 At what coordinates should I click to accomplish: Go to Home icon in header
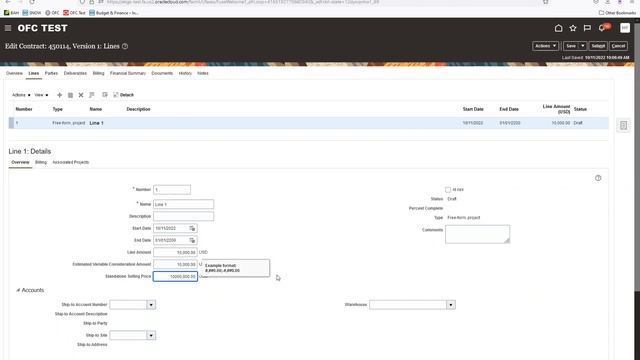pyautogui.click(x=558, y=28)
